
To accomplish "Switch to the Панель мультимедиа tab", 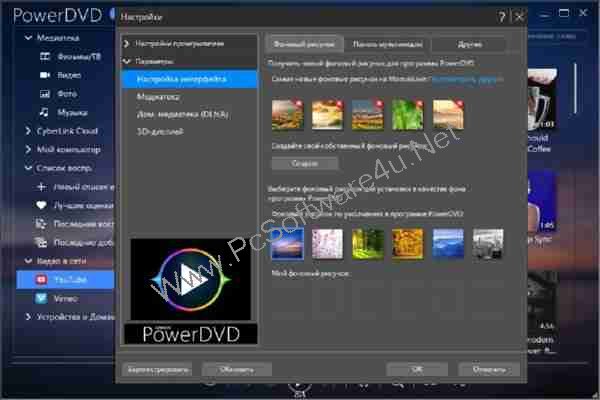I will click(387, 44).
